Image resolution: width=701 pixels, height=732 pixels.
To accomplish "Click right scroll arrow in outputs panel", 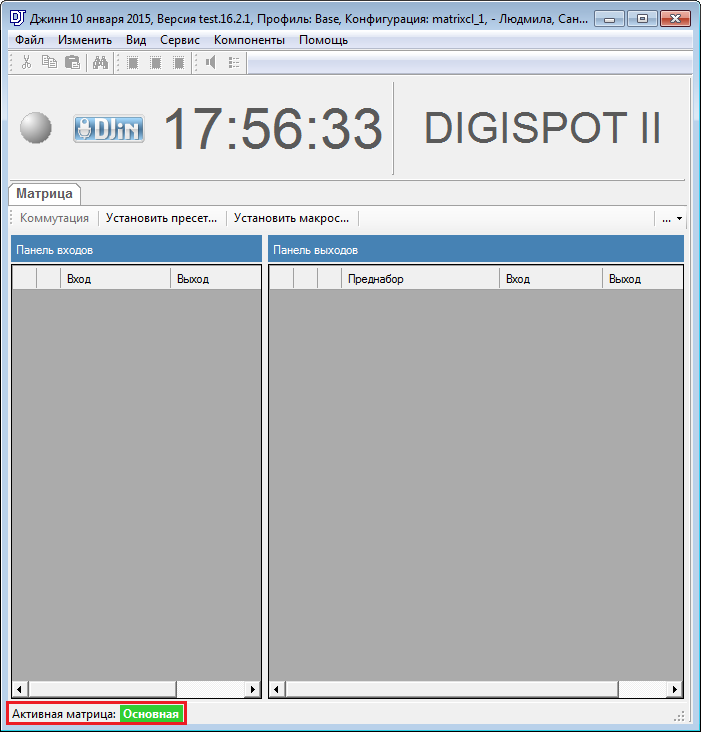I will click(x=675, y=689).
